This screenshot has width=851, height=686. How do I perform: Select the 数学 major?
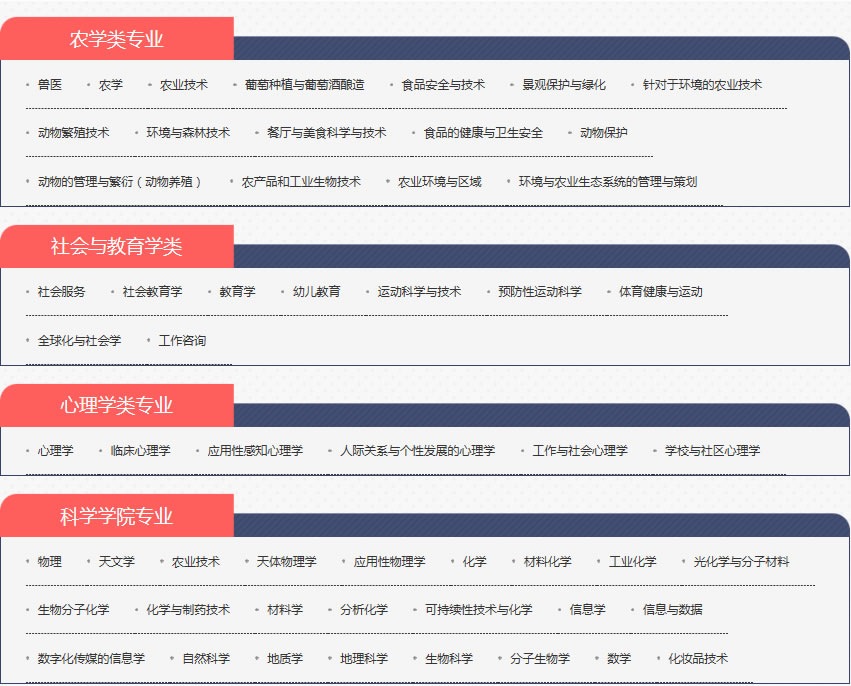(x=619, y=659)
